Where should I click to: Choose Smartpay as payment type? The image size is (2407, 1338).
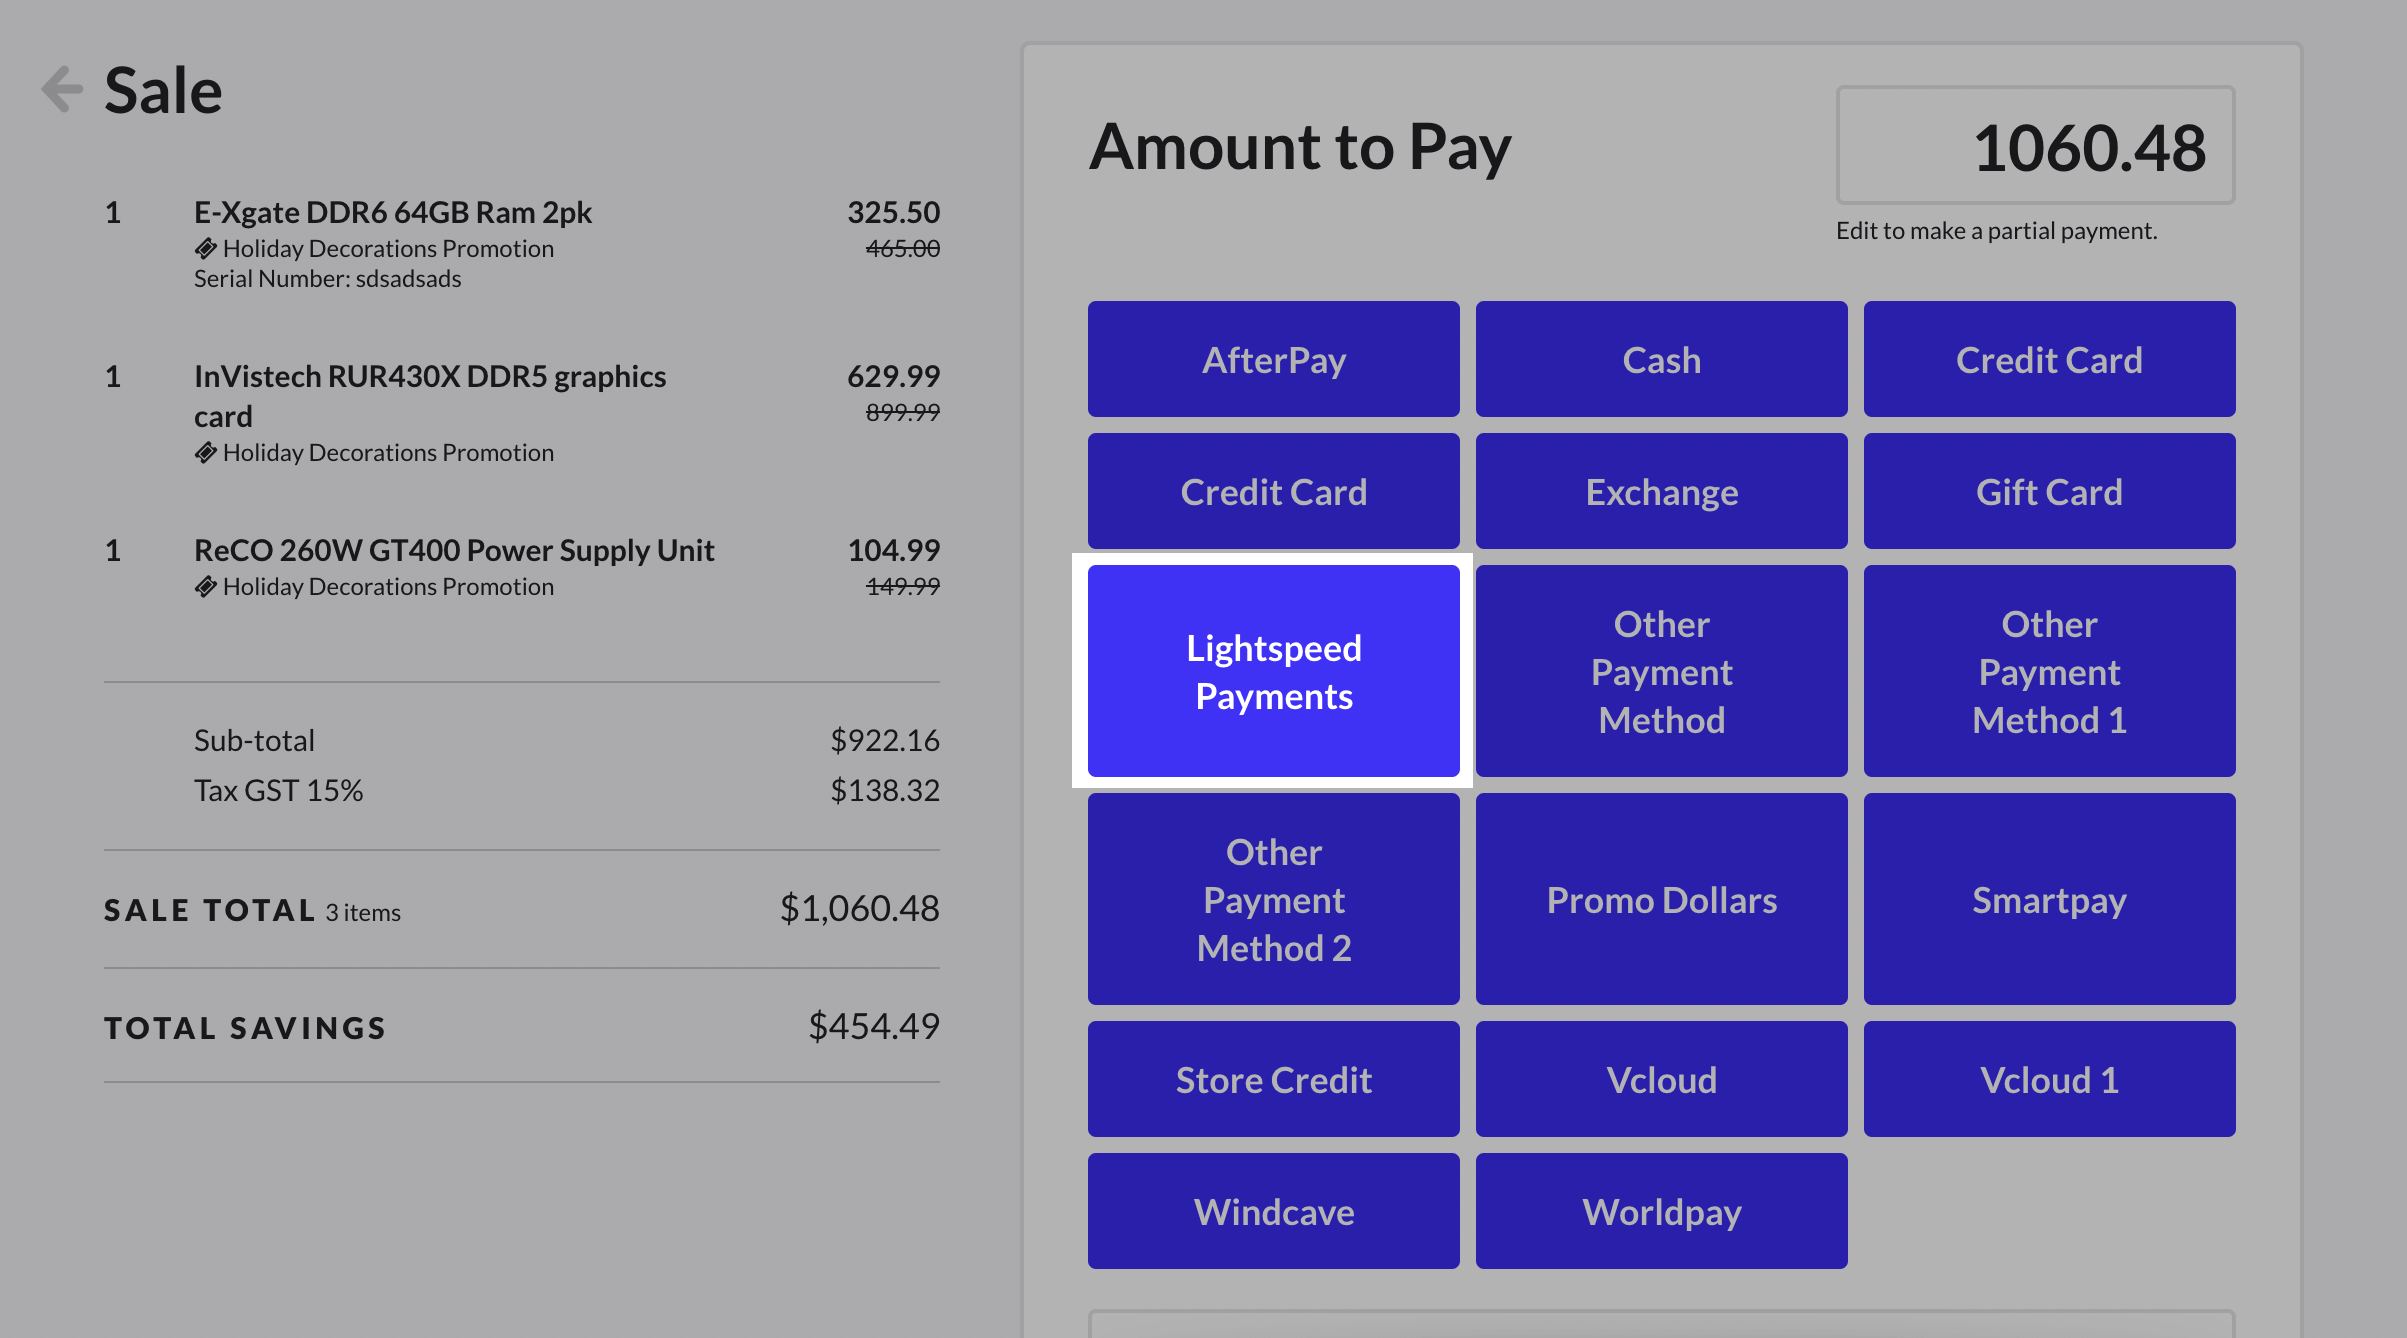2048,899
